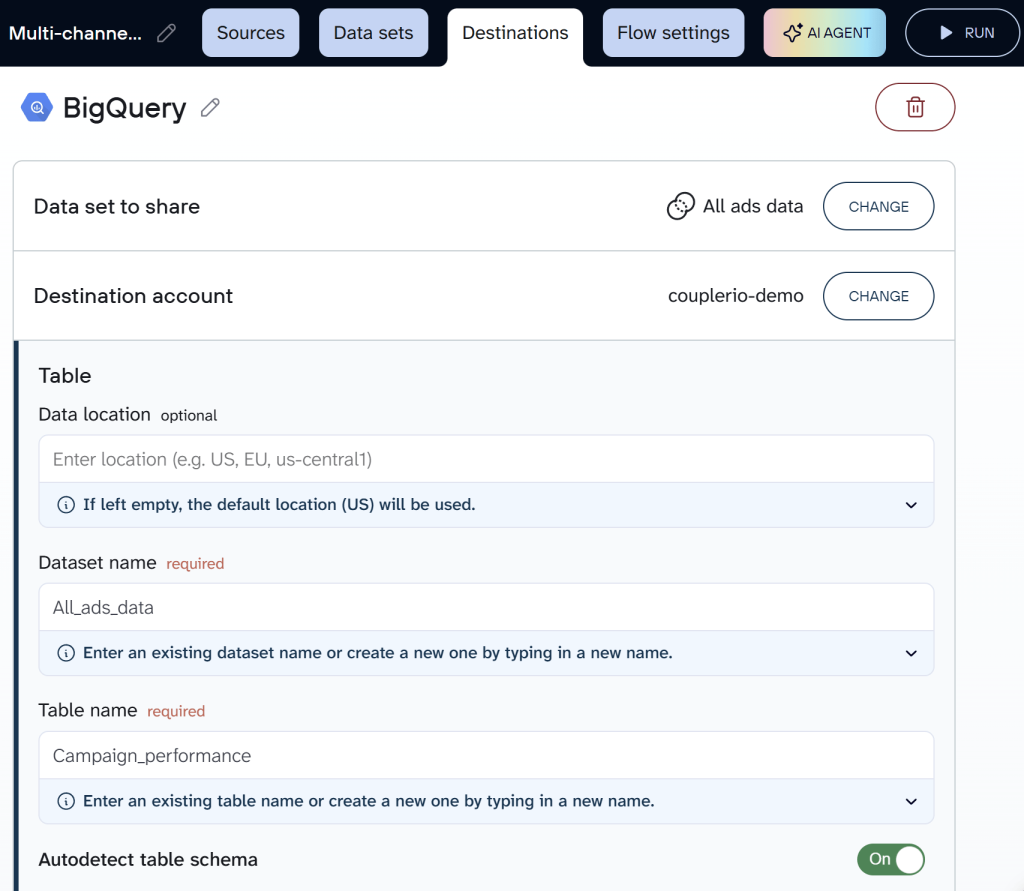The image size is (1024, 891).
Task: Open the delete destination trash icon
Action: [x=915, y=107]
